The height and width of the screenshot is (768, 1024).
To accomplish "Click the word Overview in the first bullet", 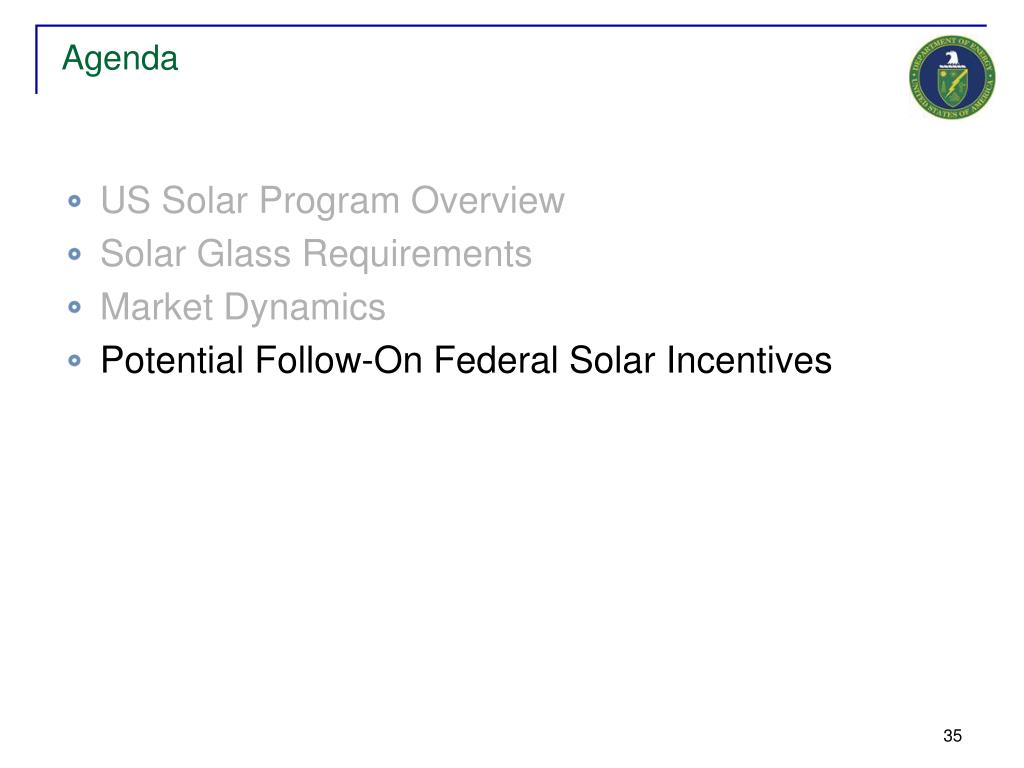I will click(x=487, y=200).
